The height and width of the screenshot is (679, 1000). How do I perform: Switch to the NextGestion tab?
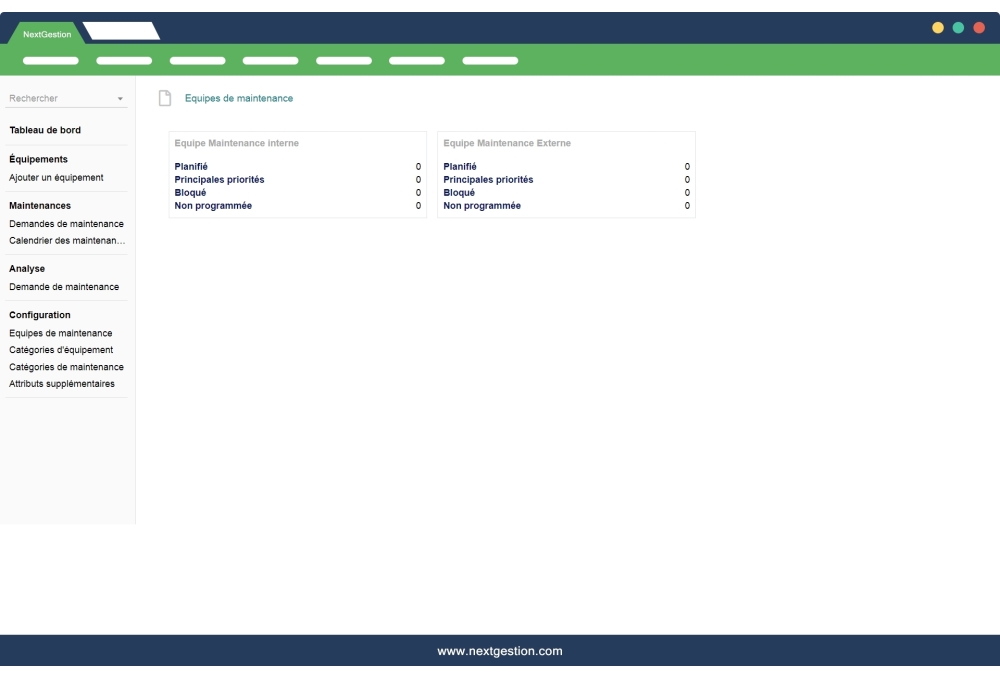point(47,35)
